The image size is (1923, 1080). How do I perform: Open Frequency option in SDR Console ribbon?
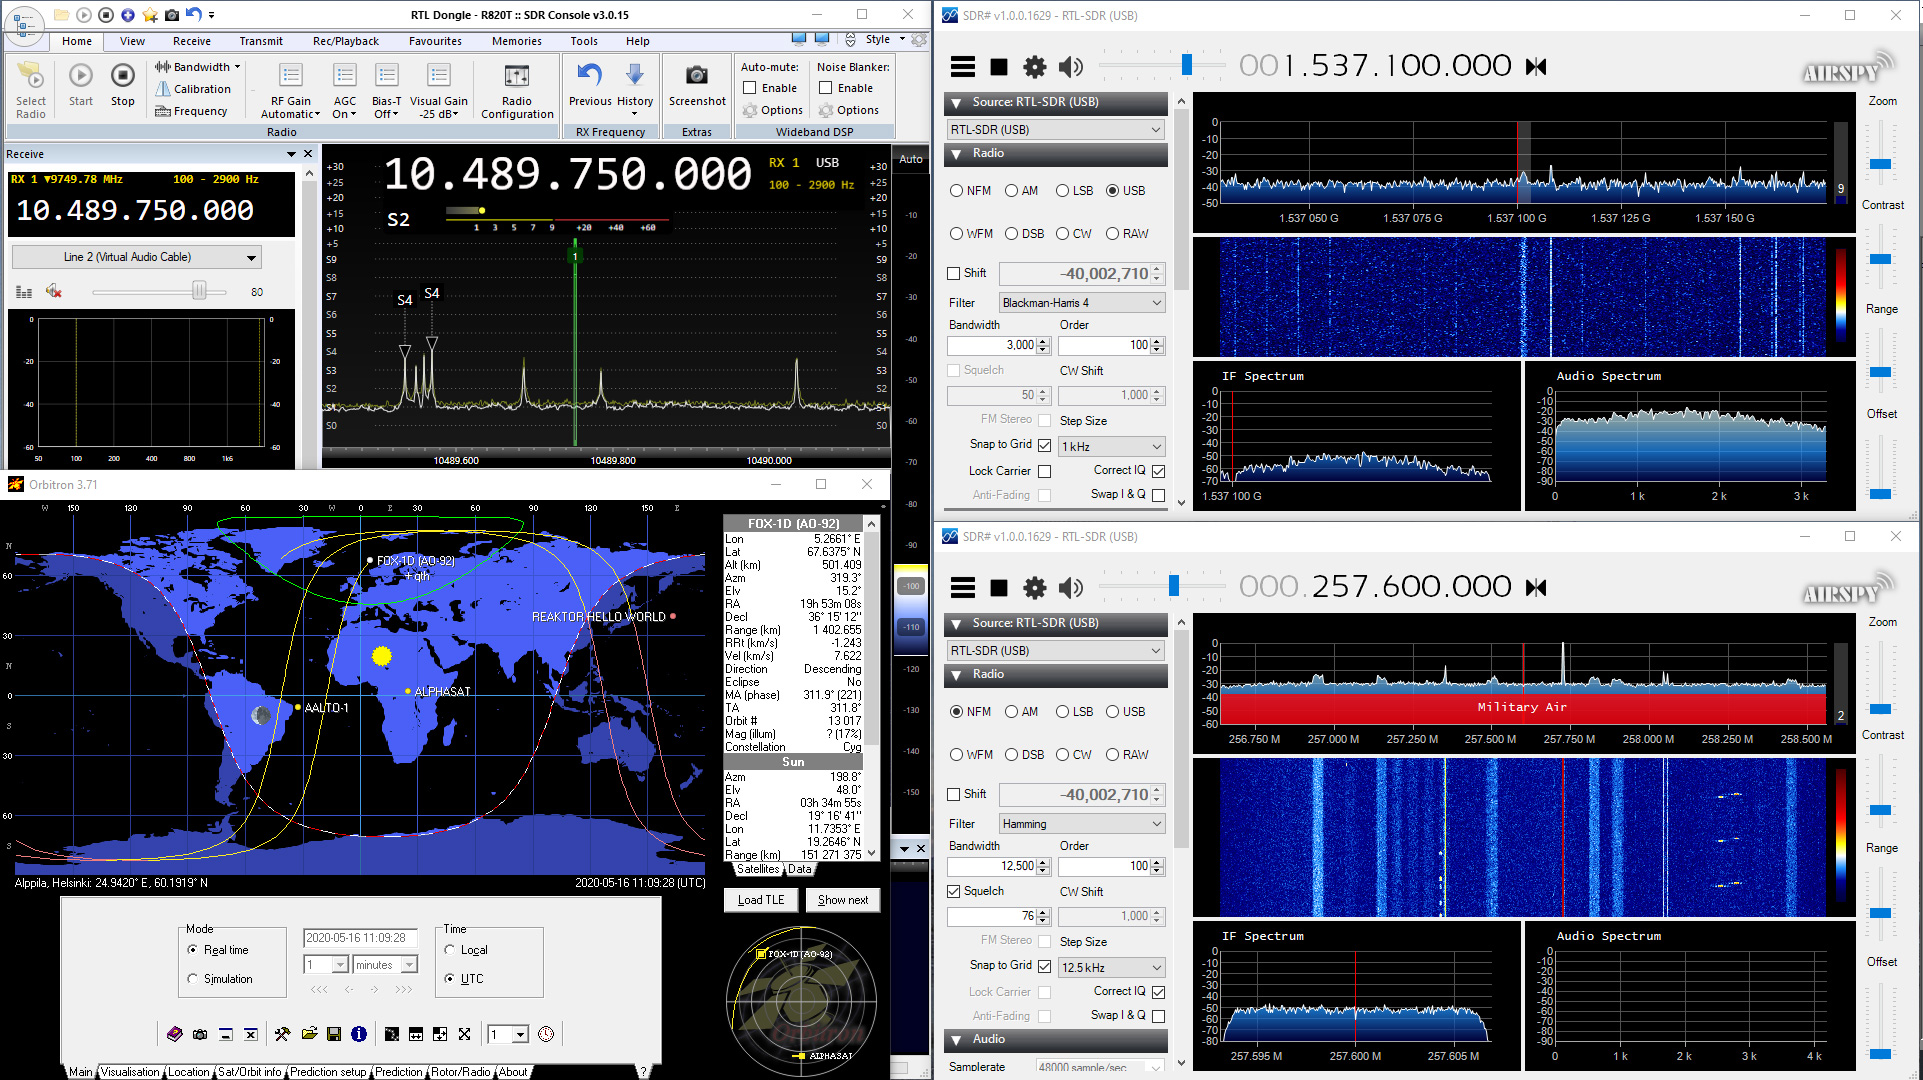(x=192, y=111)
